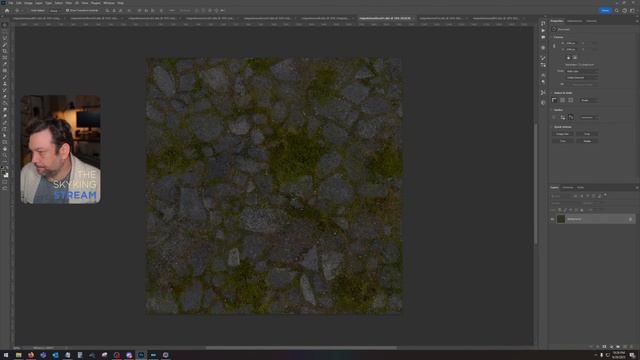Screen dimensions: 640x360
Task: Open Auto-Select Layer dropdown in options bar
Action: (x=54, y=11)
